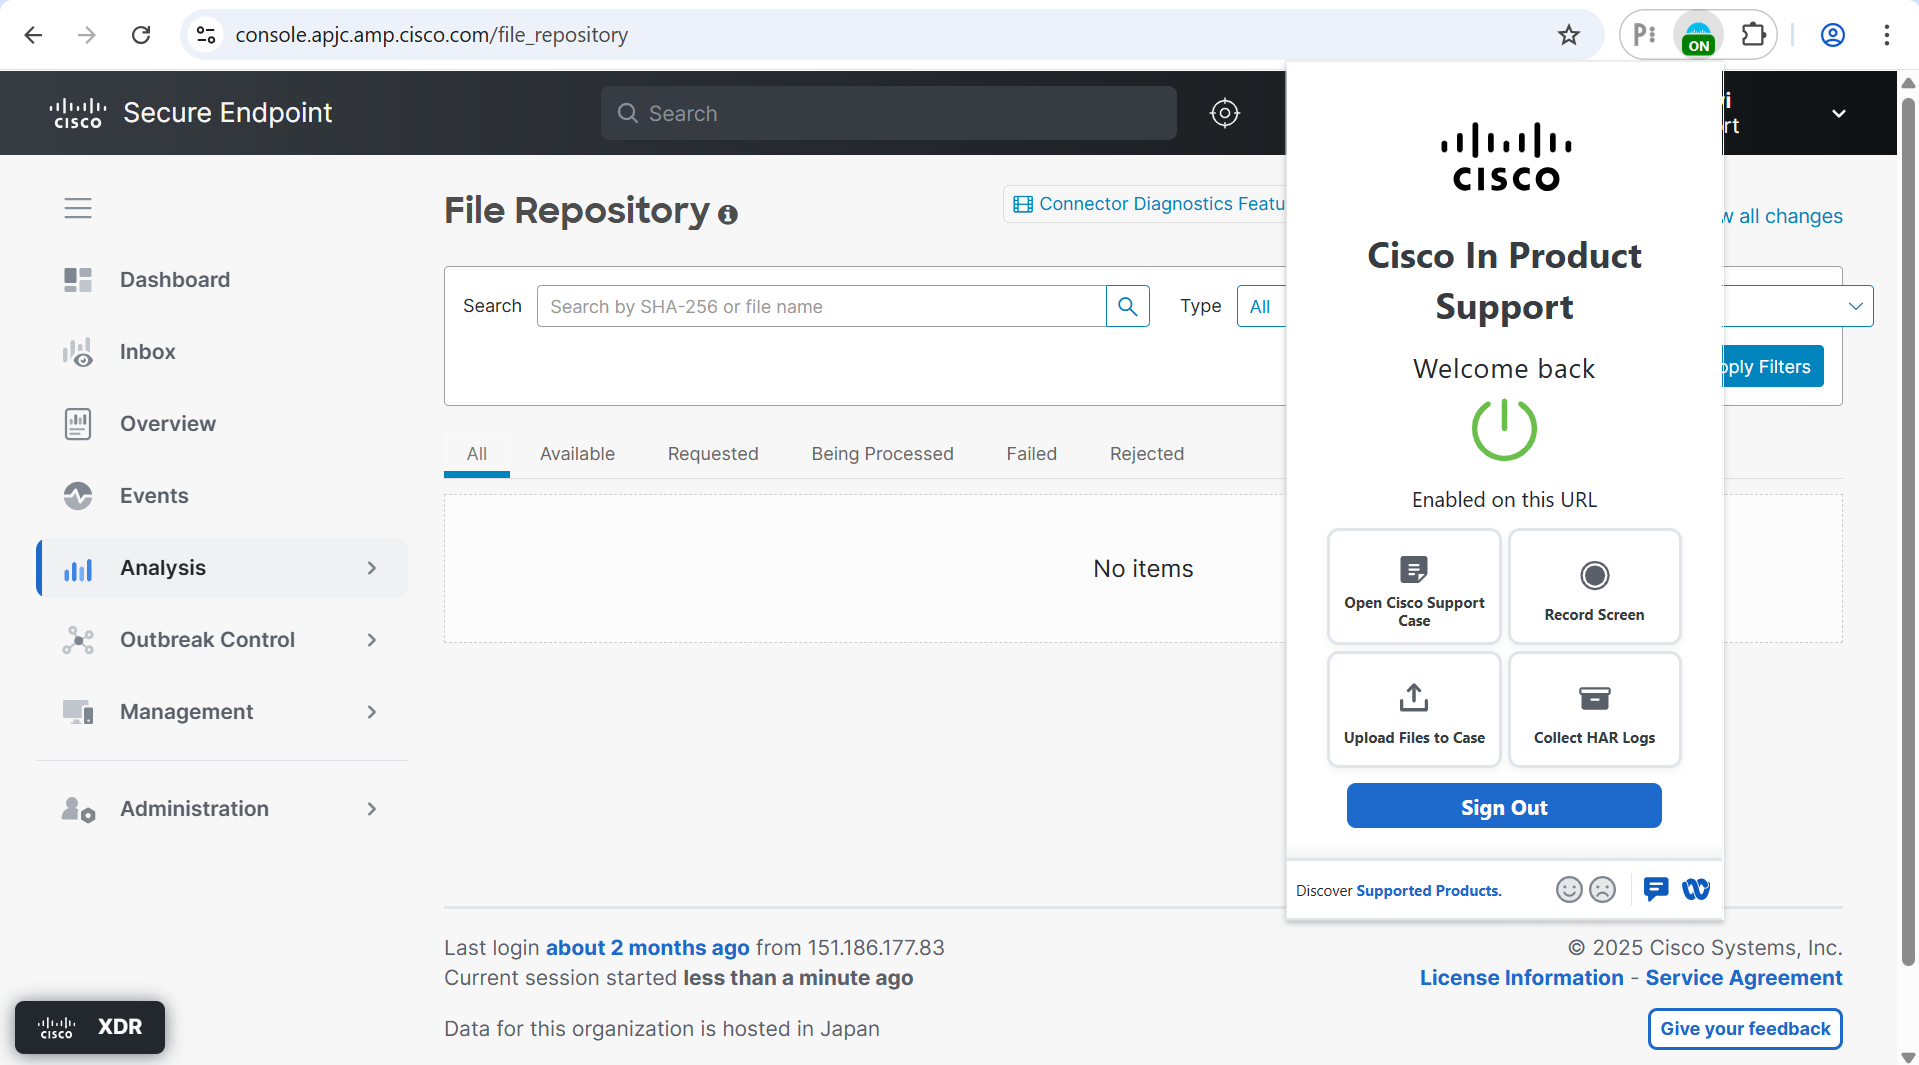Screen dimensions: 1919x1065
Task: Expand the Administration menu chevron
Action: tap(372, 809)
